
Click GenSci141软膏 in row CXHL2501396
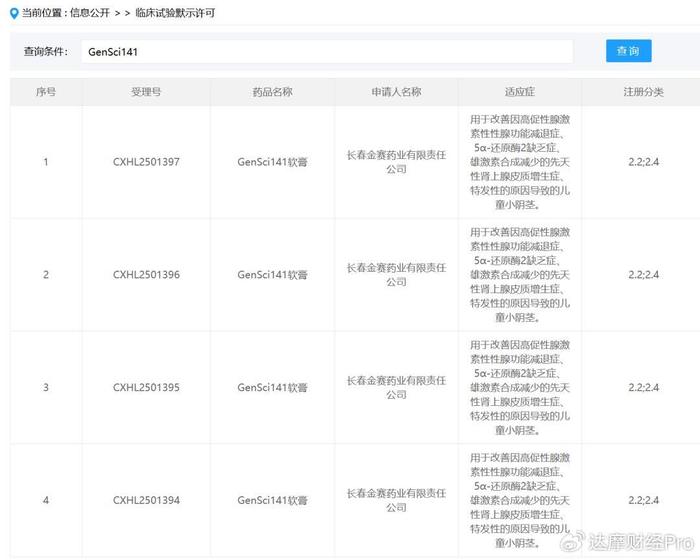pos(272,275)
